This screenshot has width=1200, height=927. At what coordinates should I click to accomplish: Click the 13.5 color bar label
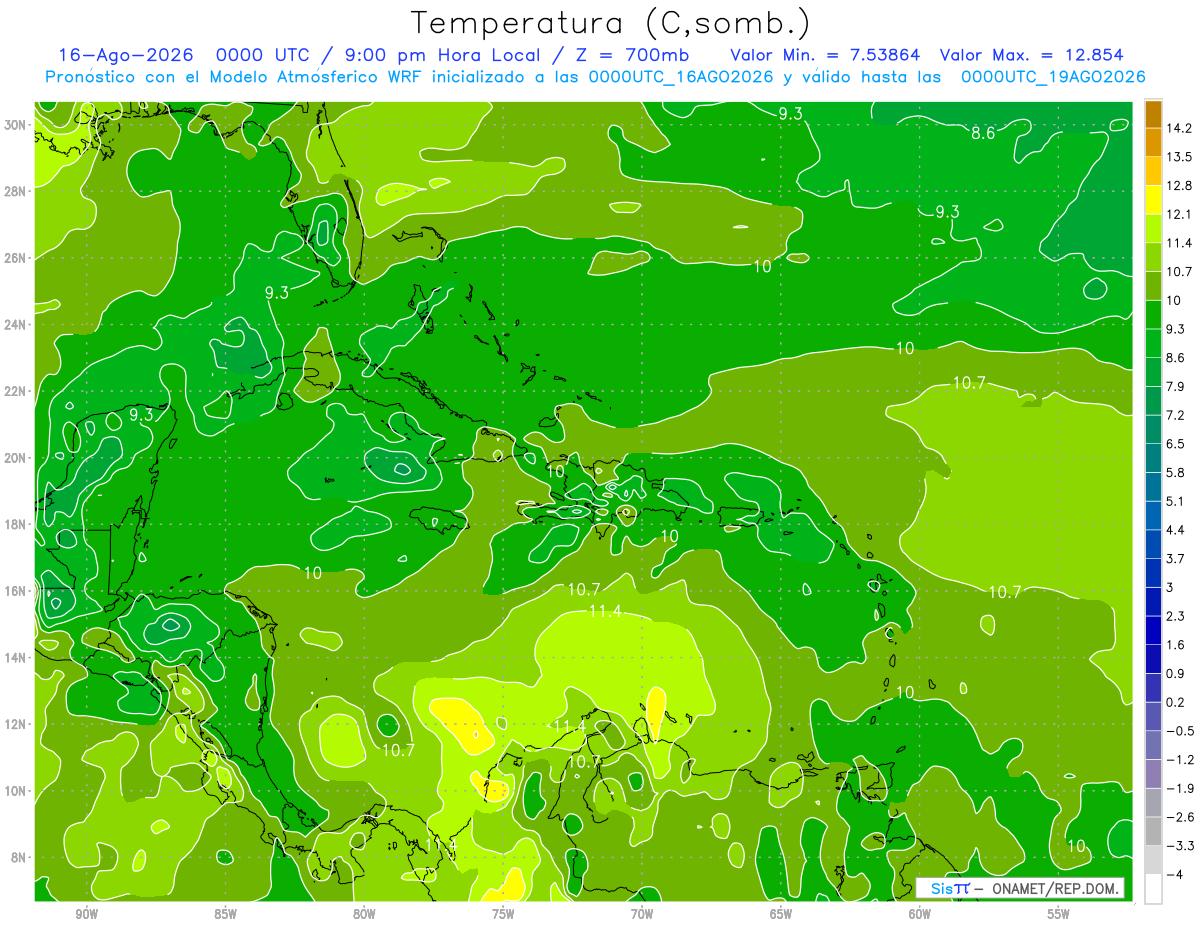(1179, 157)
